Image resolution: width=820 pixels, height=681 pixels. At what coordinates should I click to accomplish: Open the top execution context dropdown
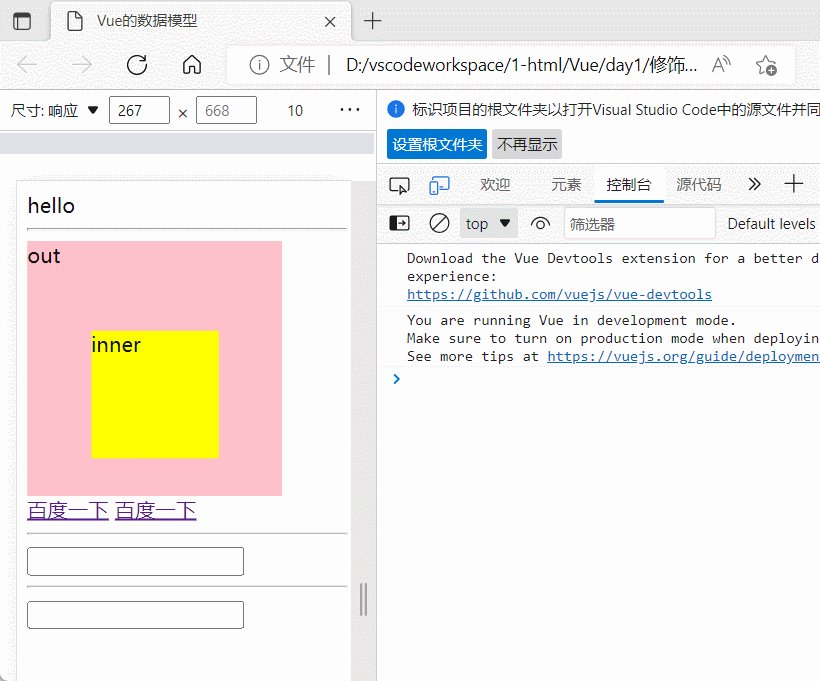488,223
